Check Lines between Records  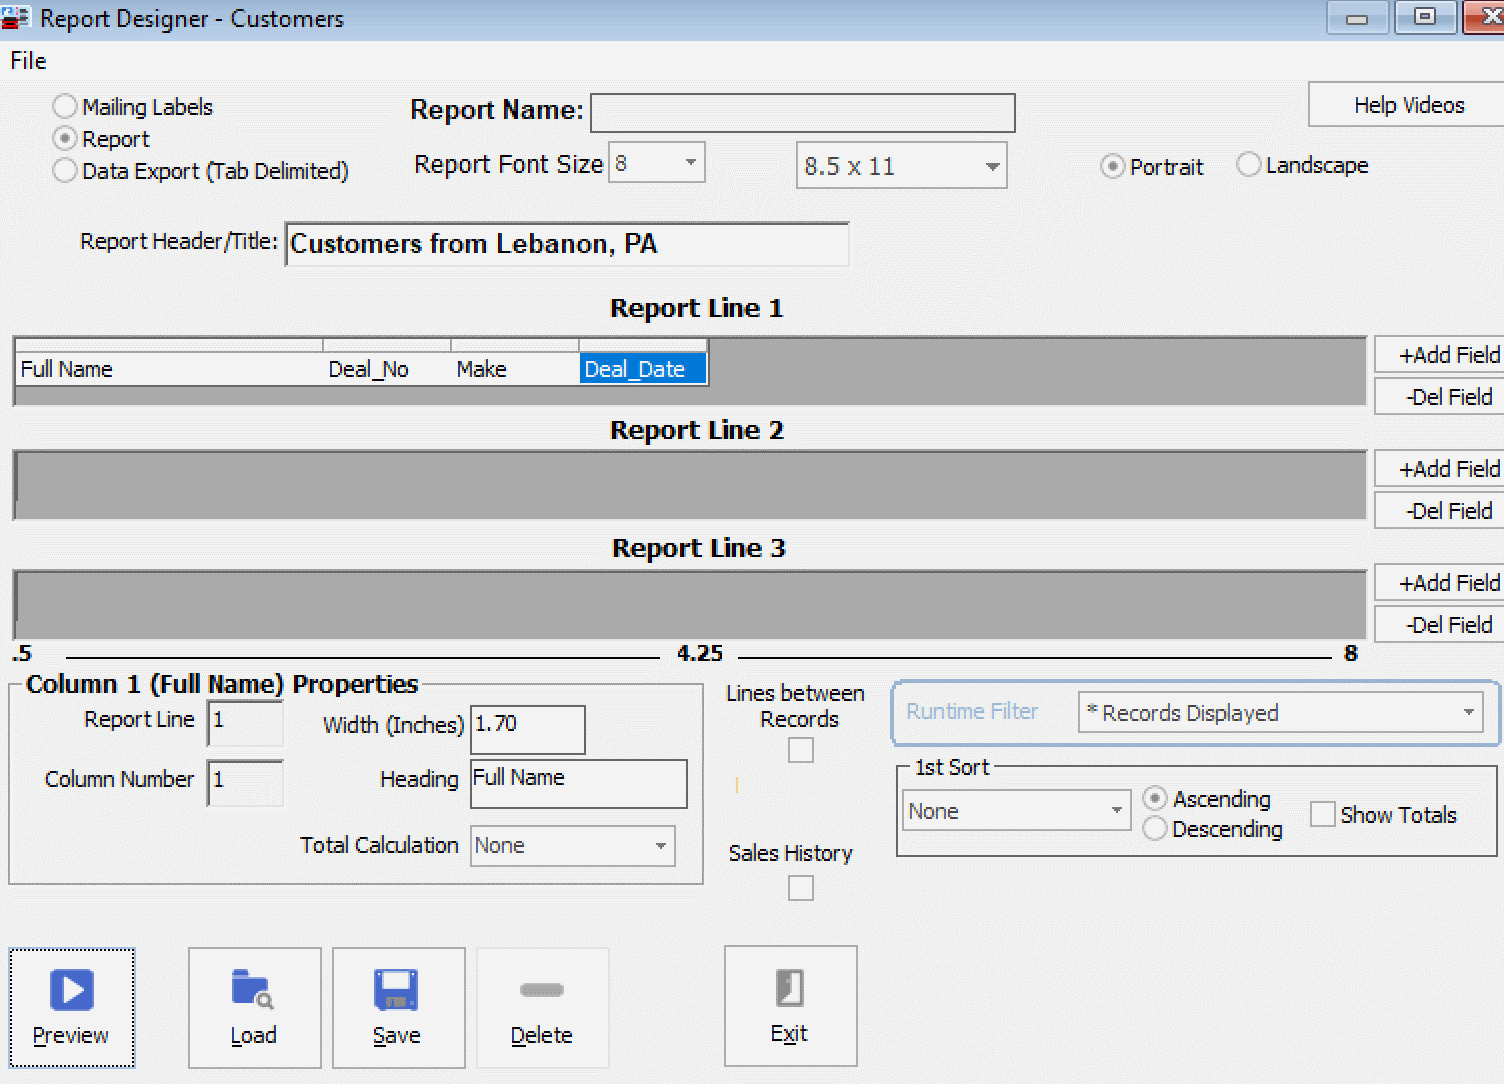800,750
